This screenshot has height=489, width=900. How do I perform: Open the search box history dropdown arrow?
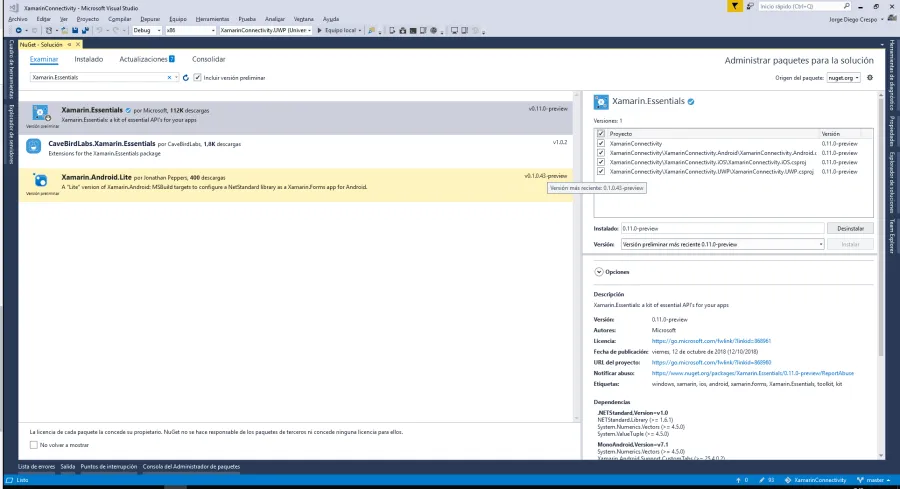pyautogui.click(x=176, y=77)
